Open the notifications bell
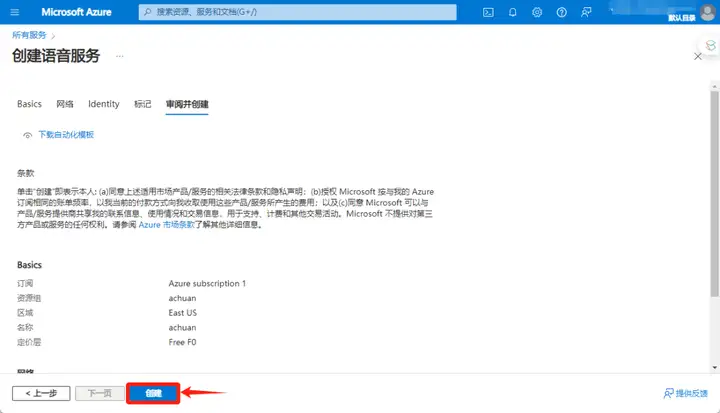This screenshot has width=720, height=413. click(x=512, y=12)
